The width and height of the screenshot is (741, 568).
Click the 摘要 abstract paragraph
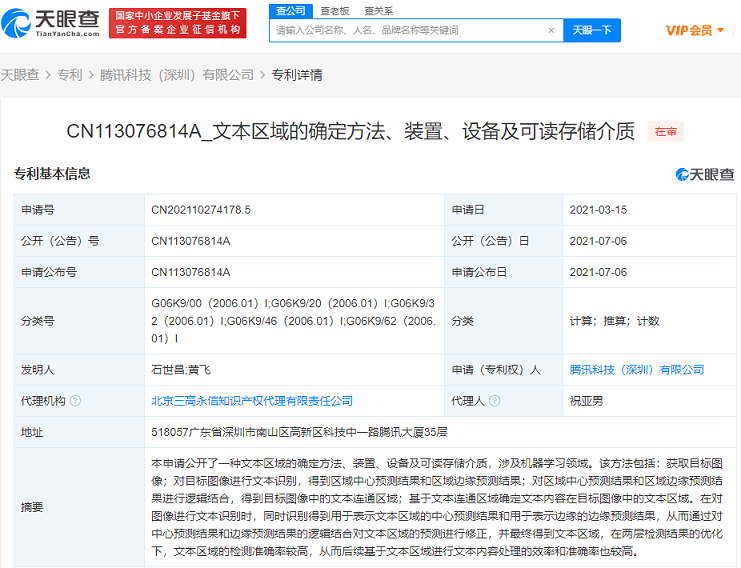point(437,507)
